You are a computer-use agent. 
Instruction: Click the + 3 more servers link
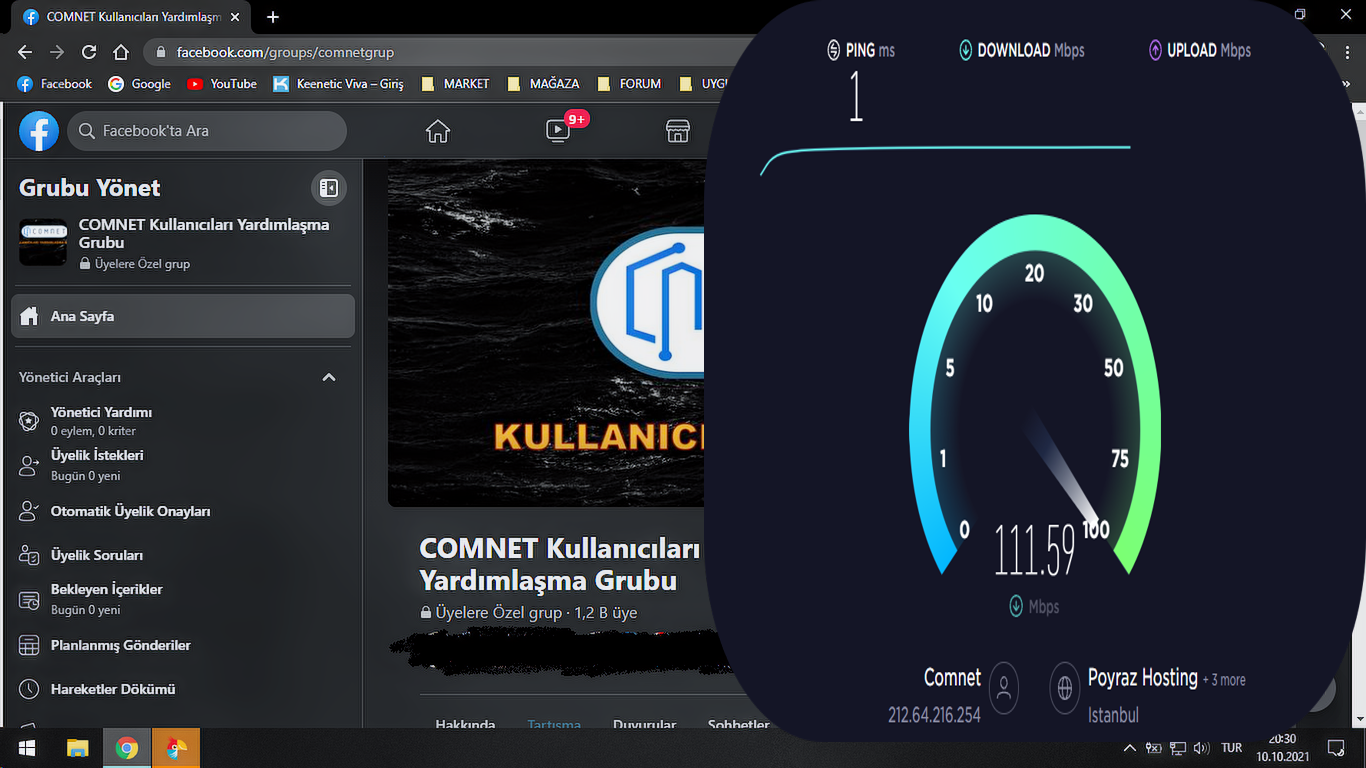1224,680
